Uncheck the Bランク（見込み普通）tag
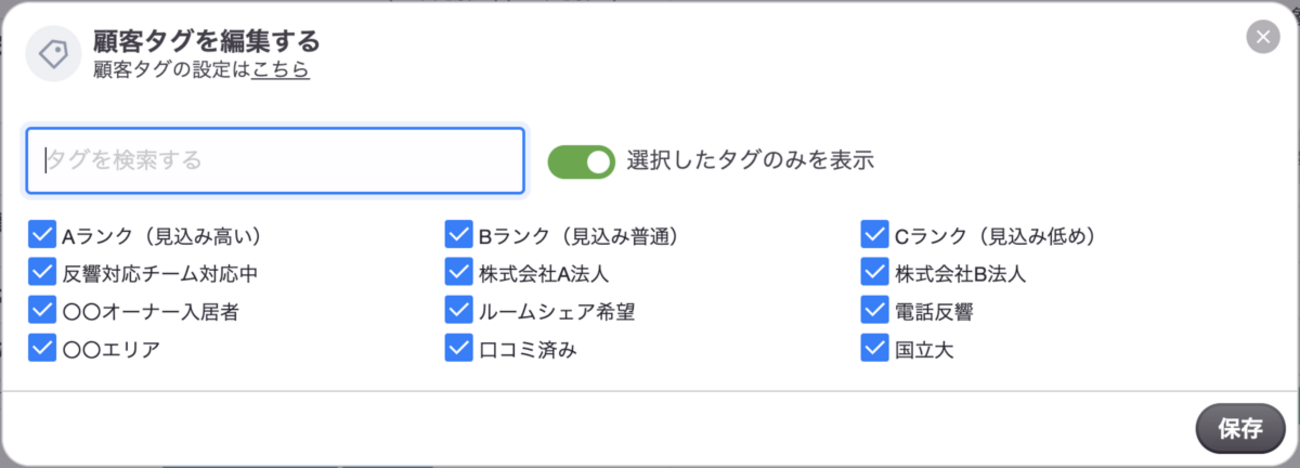 [458, 235]
